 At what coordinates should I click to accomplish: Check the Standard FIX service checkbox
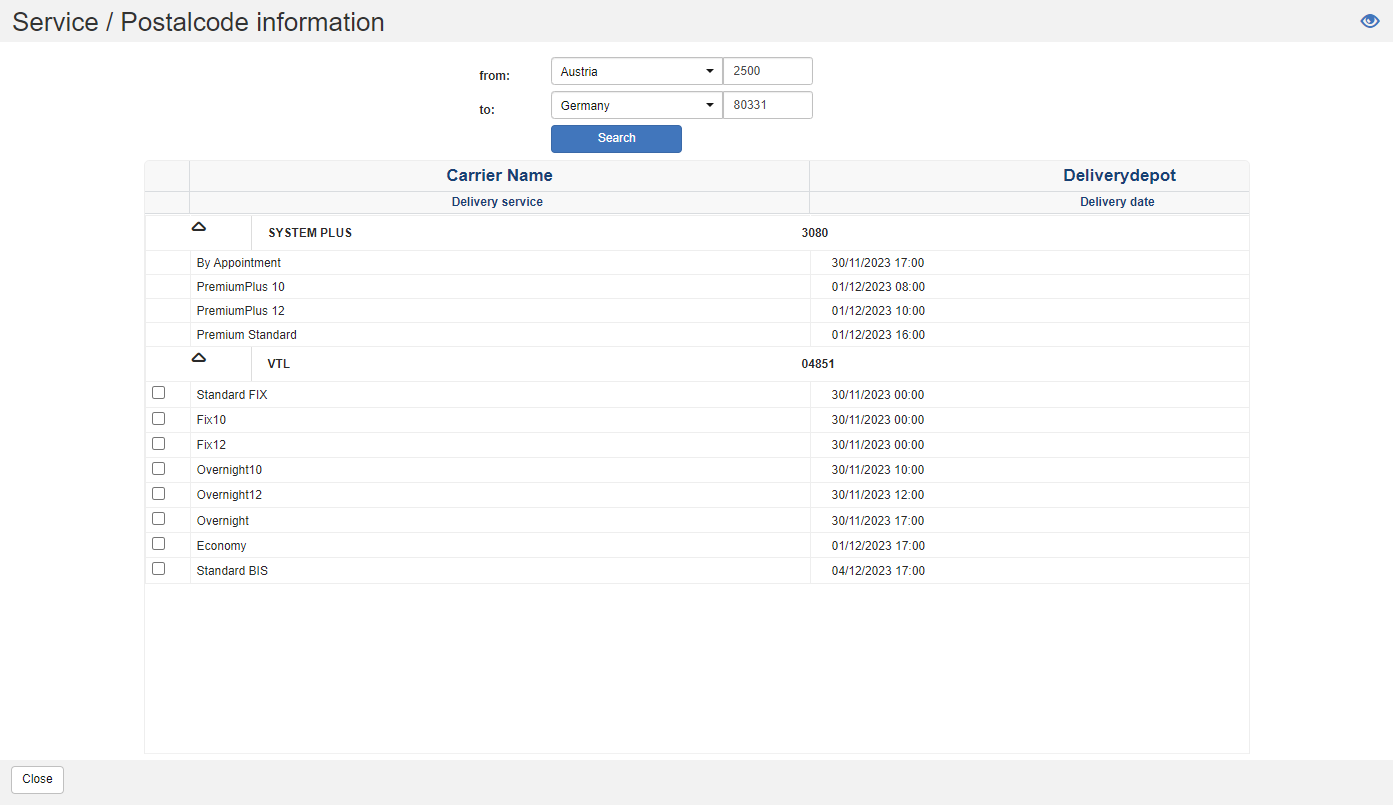click(158, 393)
